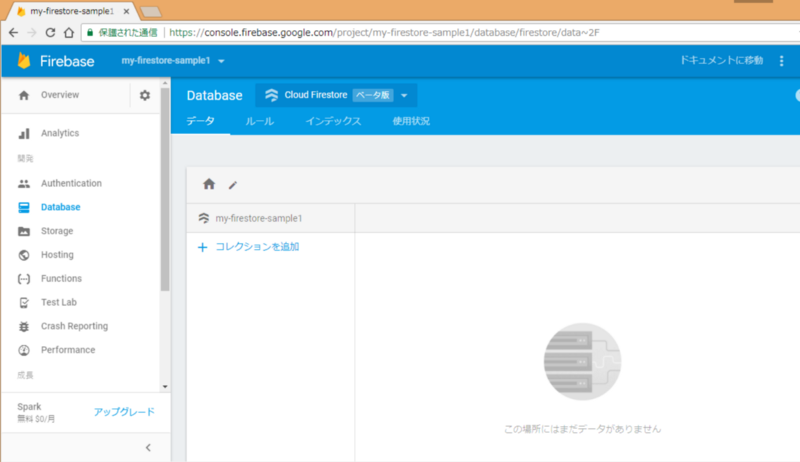Collapse the sidebar with chevron

pyautogui.click(x=148, y=448)
